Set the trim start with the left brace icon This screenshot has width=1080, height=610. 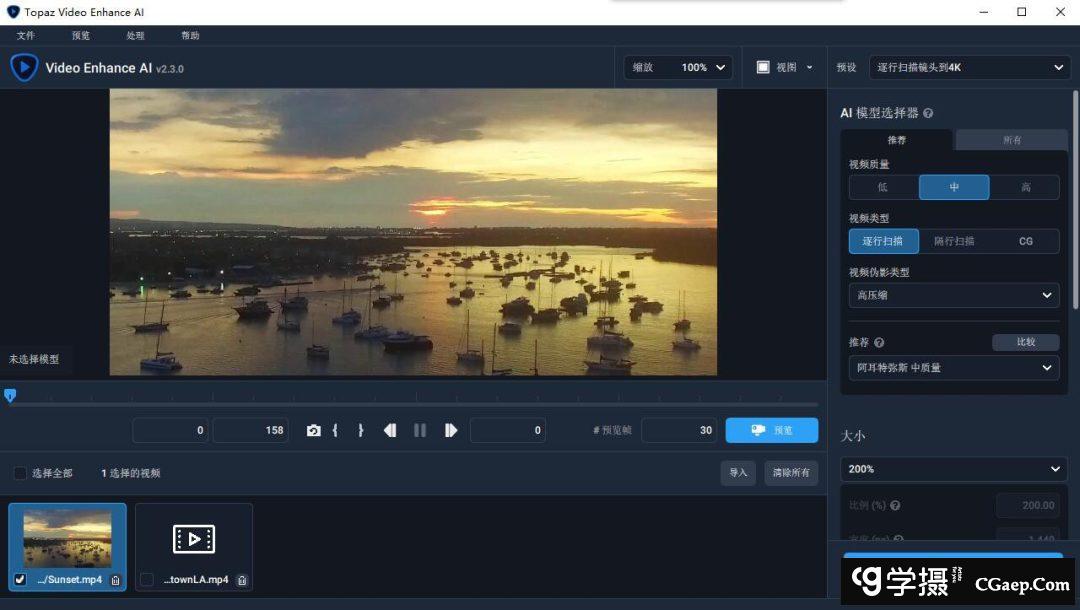335,430
